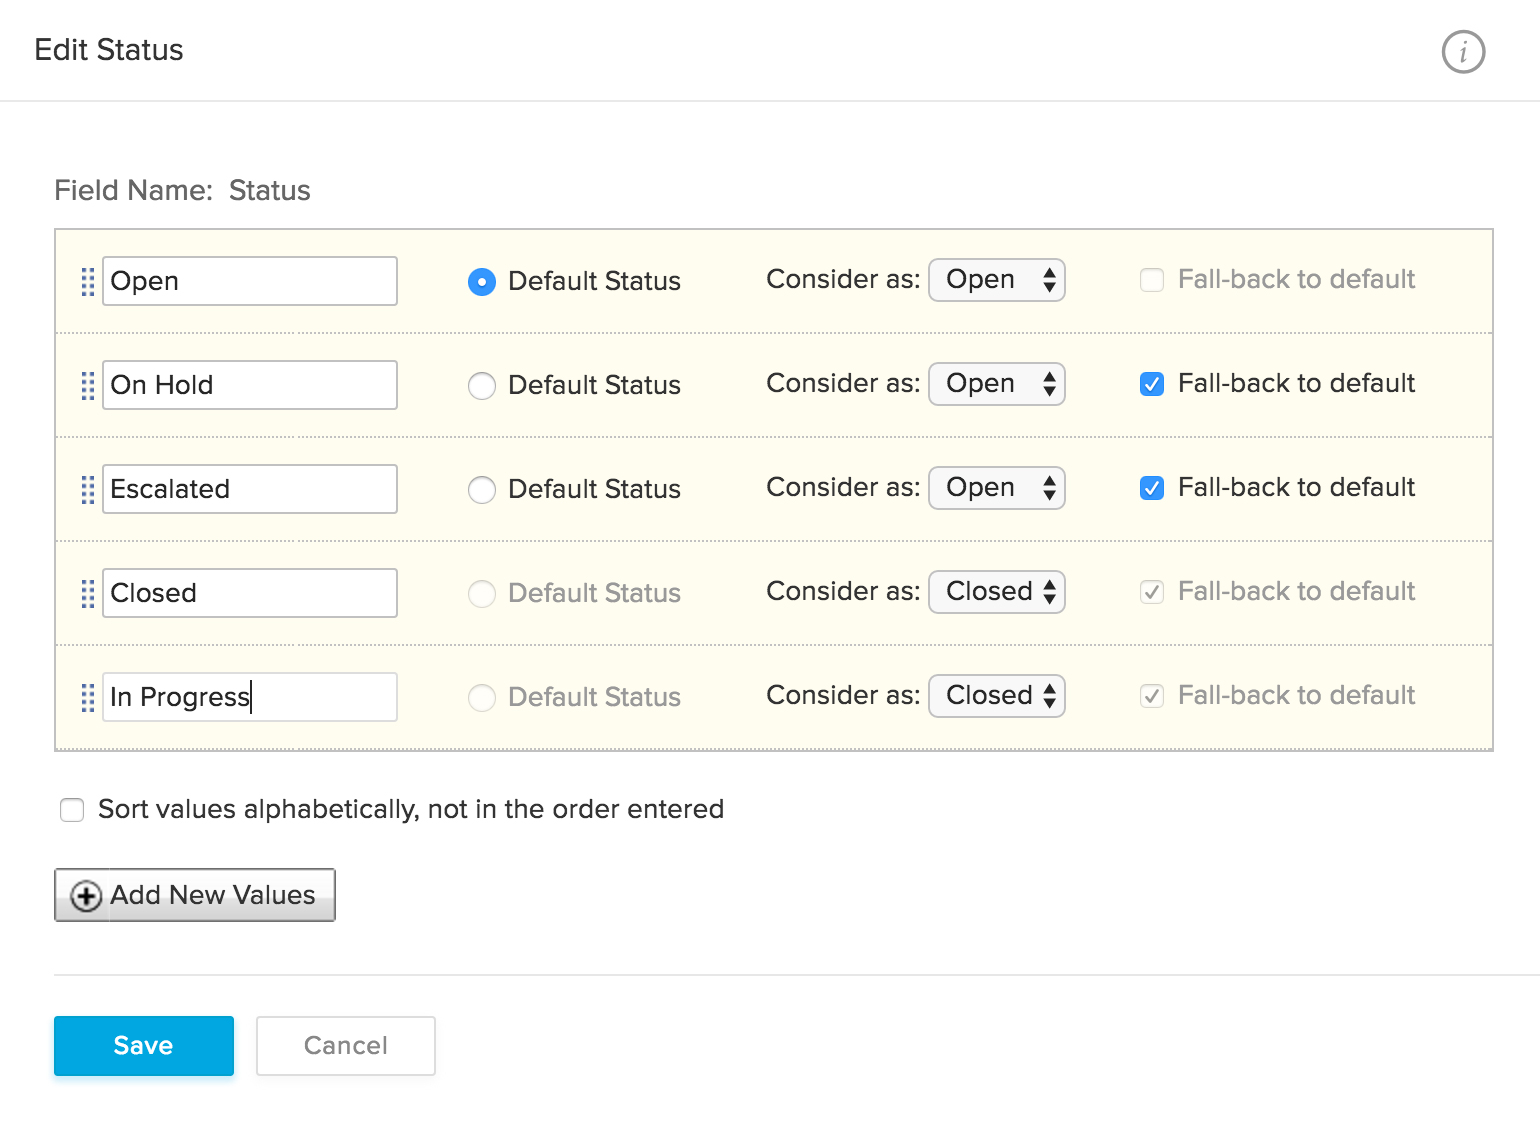
Task: Click into the On Hold text field
Action: tap(250, 385)
